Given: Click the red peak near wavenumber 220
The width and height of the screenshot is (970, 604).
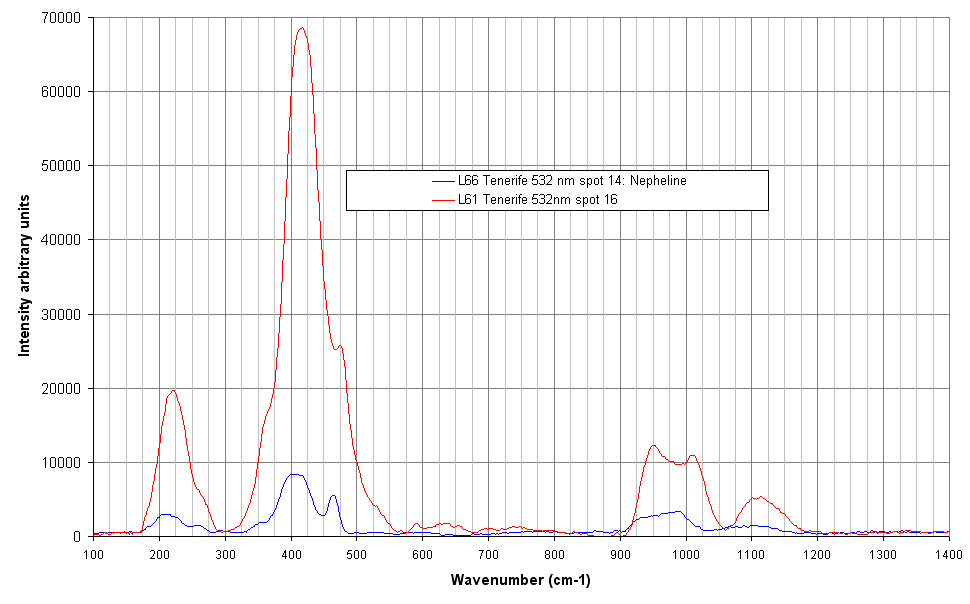Looking at the screenshot, I should (173, 390).
